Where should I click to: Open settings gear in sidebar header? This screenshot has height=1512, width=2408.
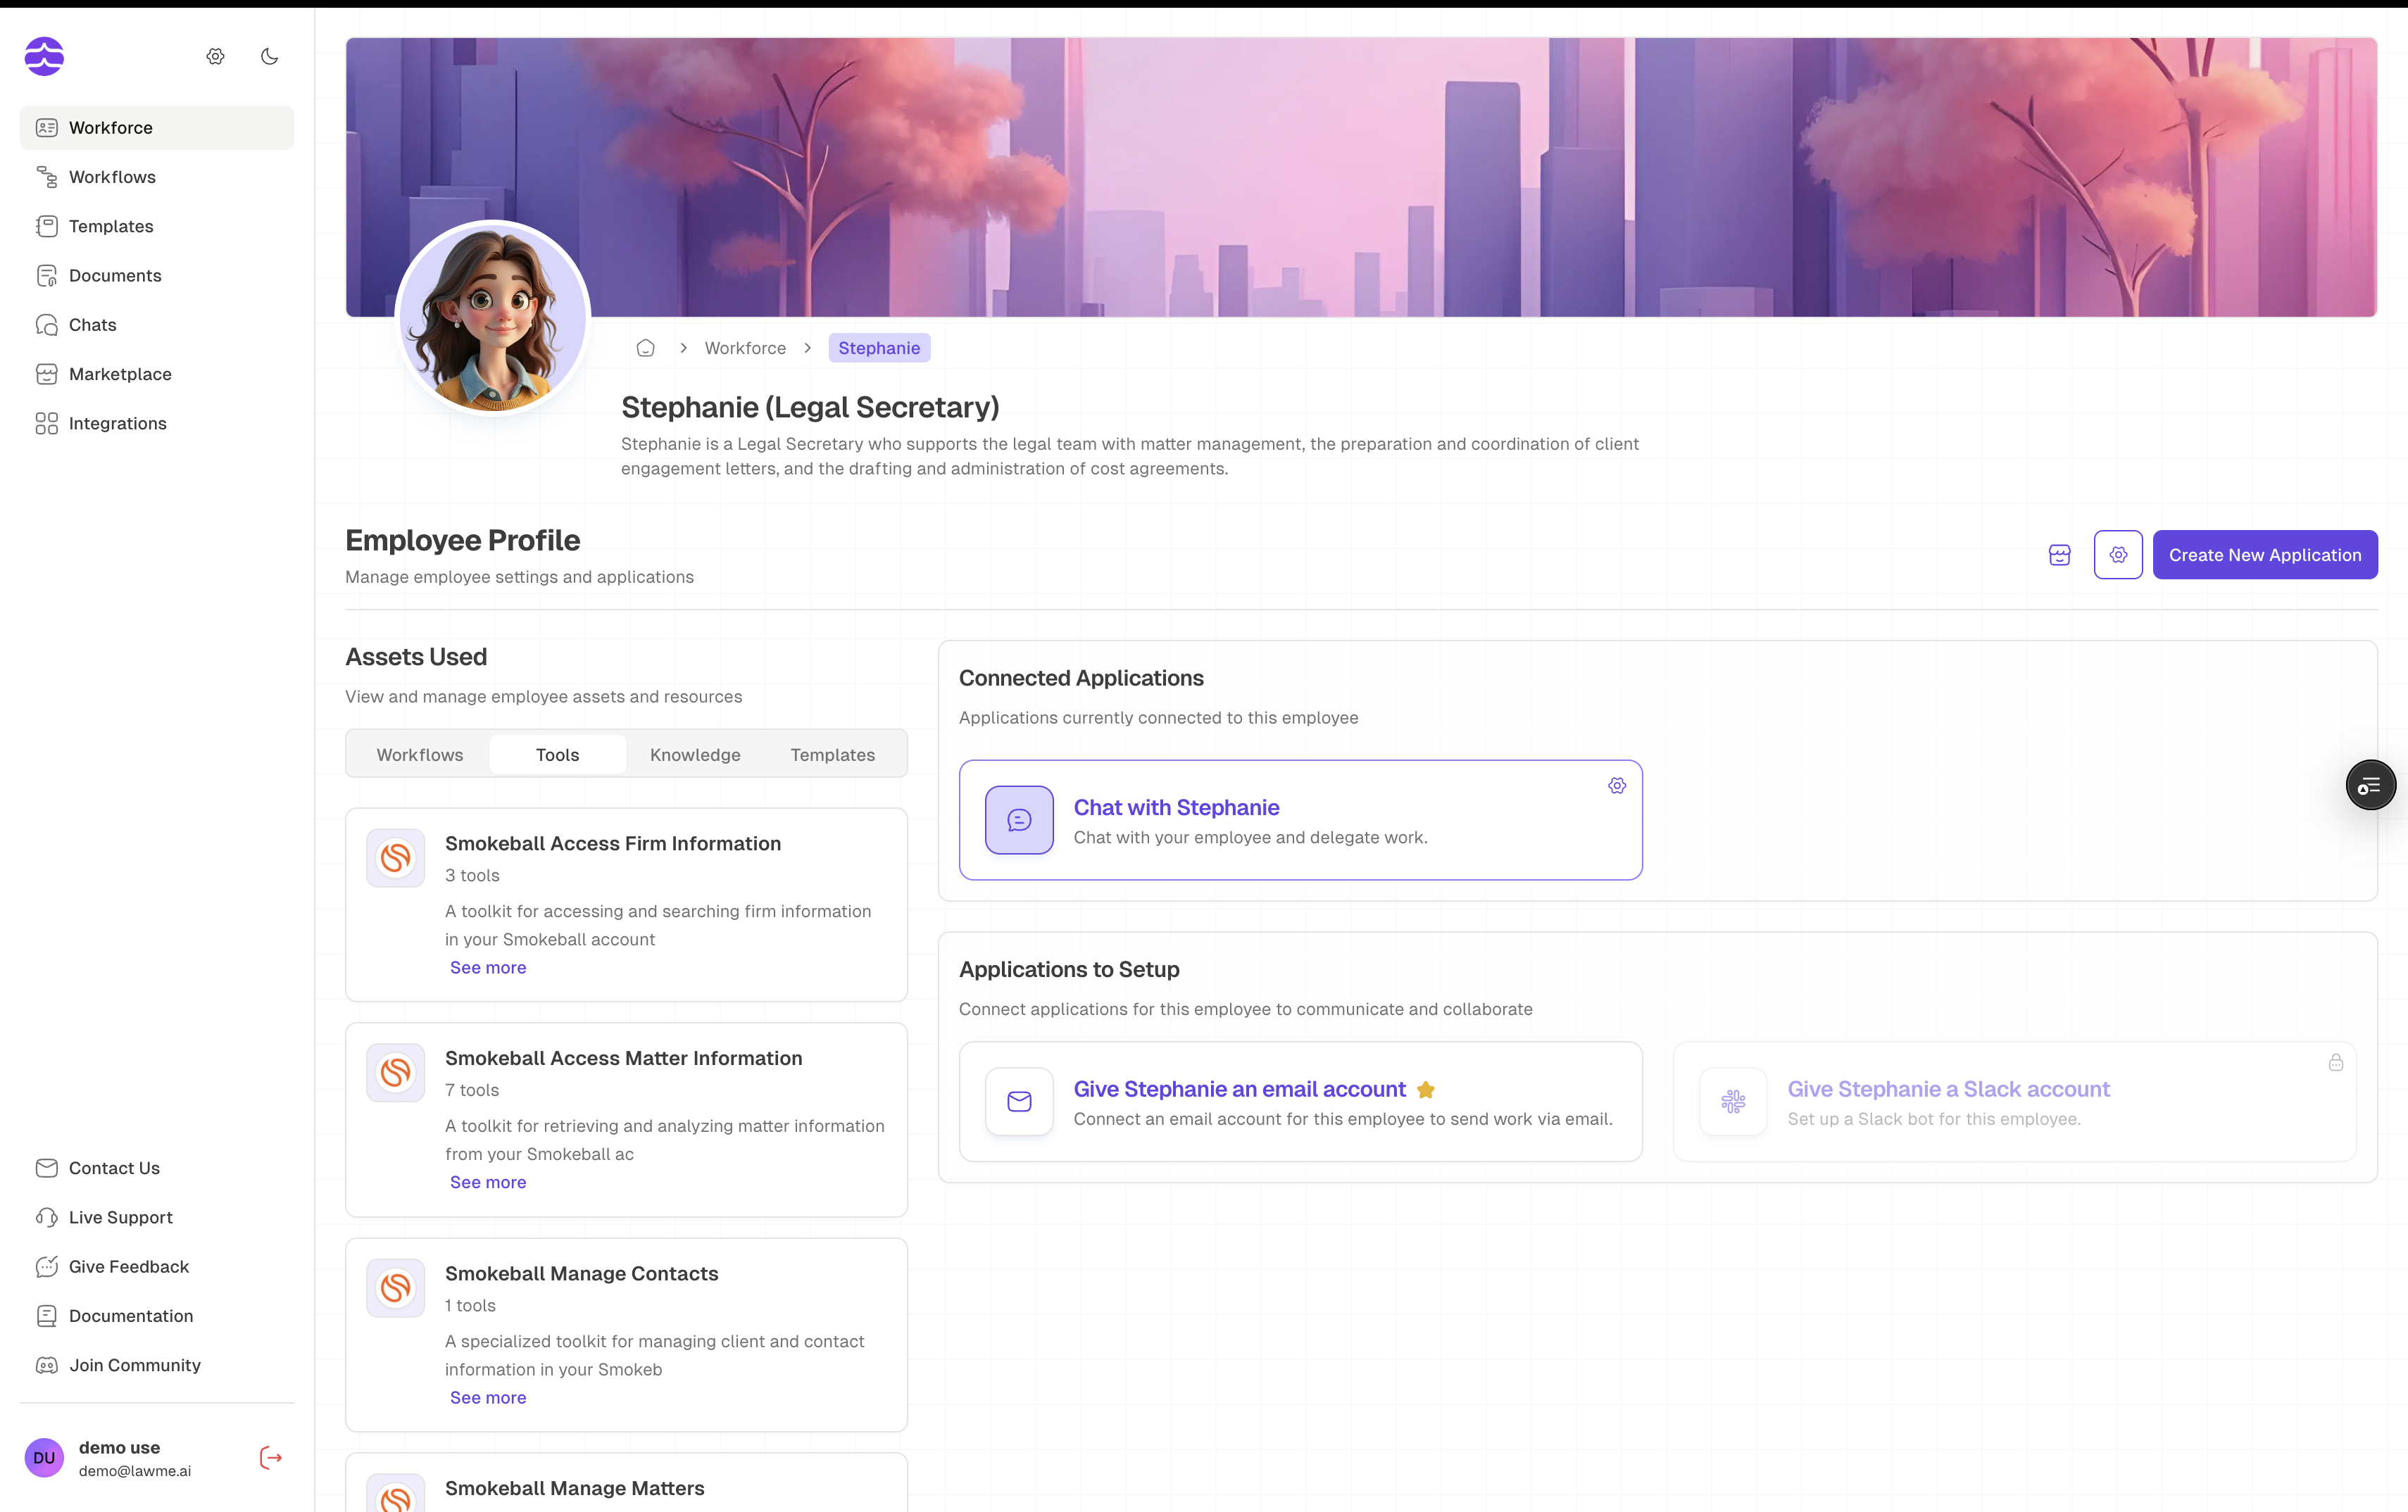[215, 56]
